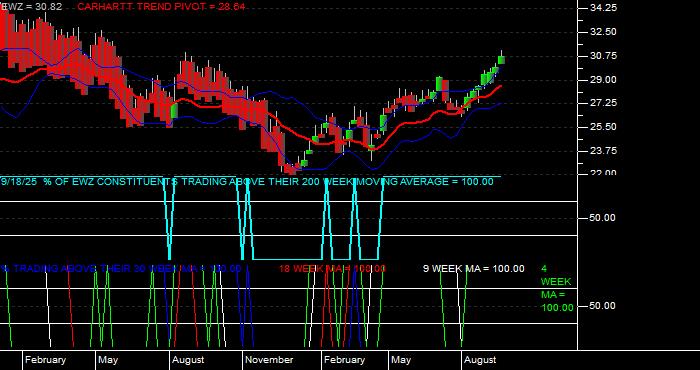Image resolution: width=700 pixels, height=370 pixels.
Task: Click the 32.50 price axis value
Action: click(x=603, y=32)
